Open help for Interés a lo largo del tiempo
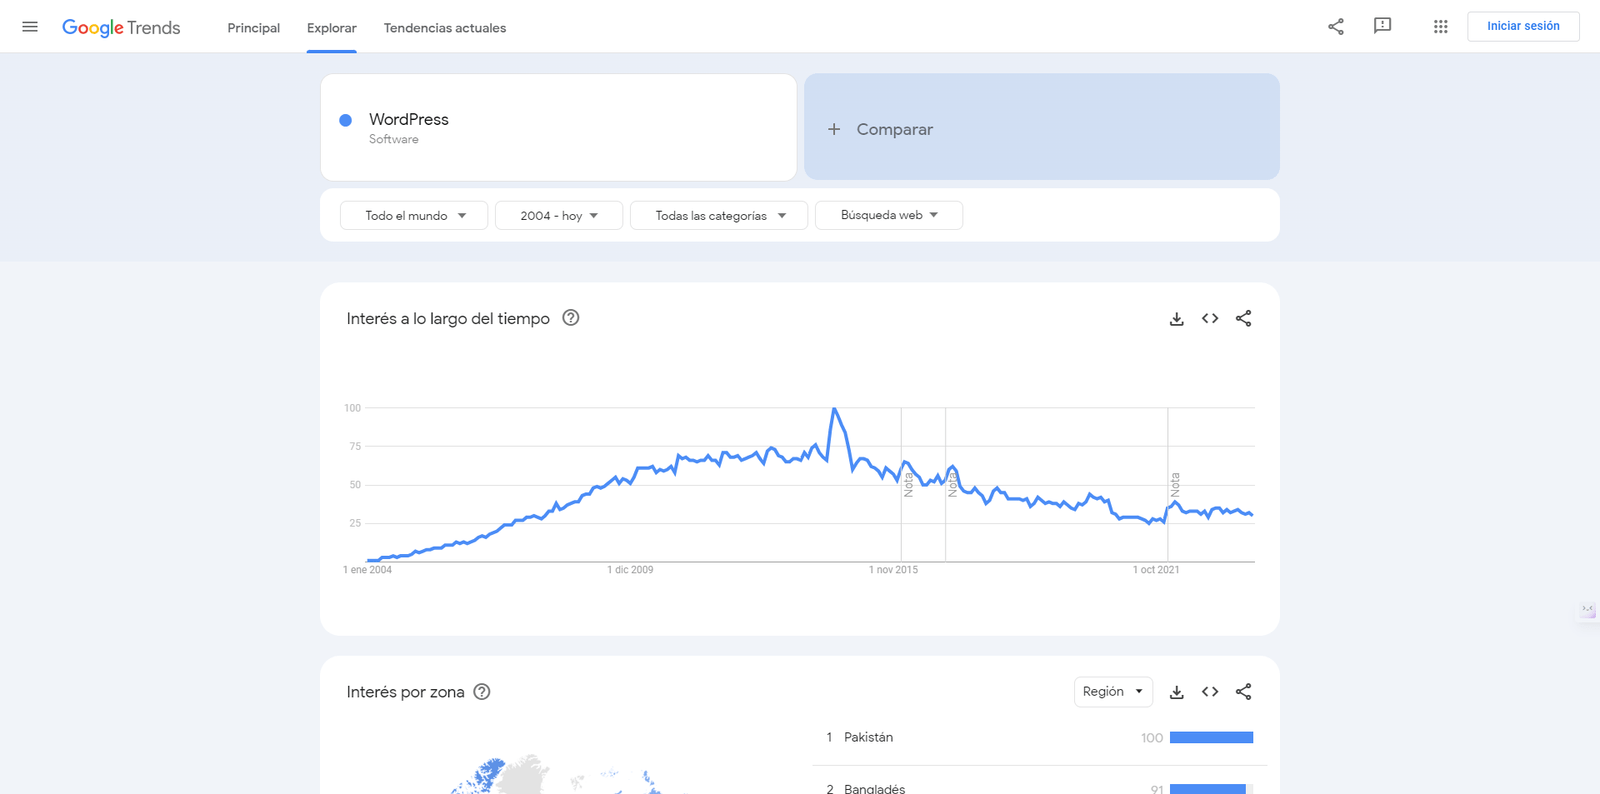The width and height of the screenshot is (1600, 794). click(x=571, y=318)
